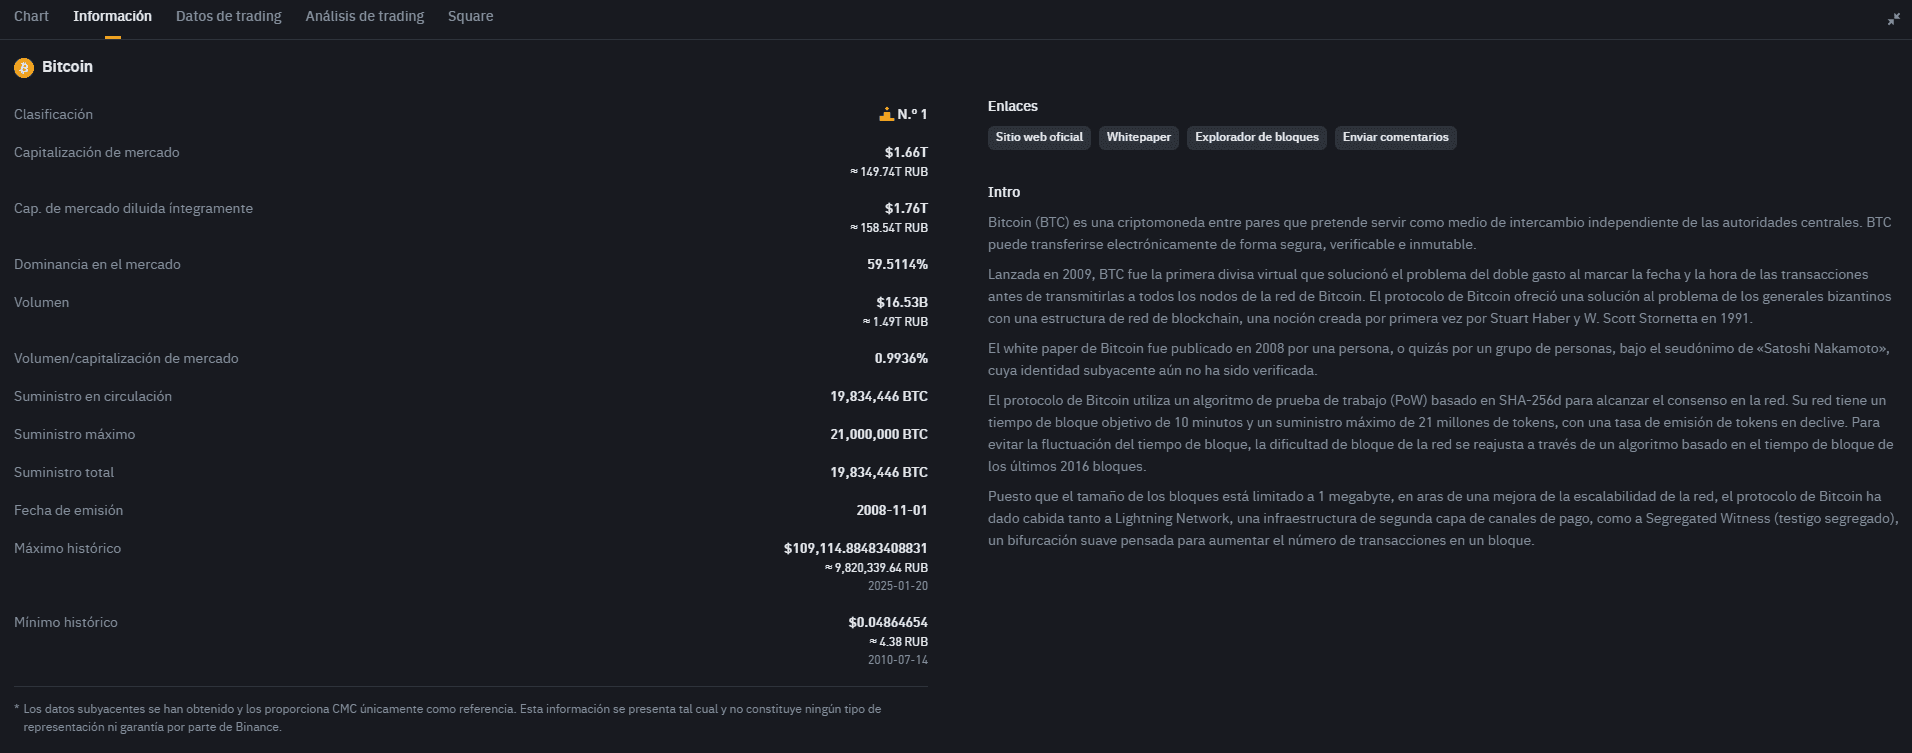1912x753 pixels.
Task: Select the Información tab
Action: click(x=113, y=16)
